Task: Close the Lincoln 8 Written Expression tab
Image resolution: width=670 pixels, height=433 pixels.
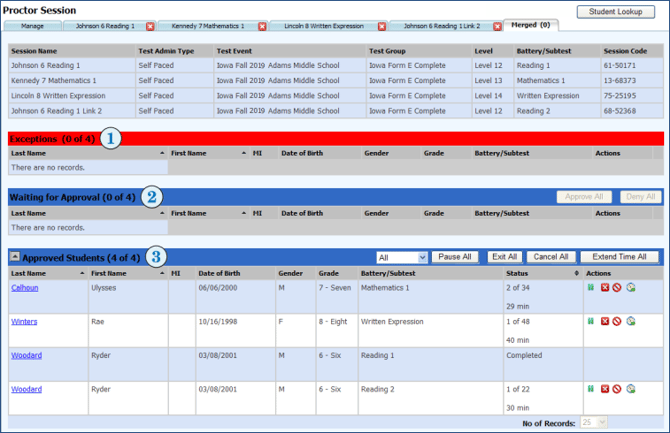Action: [x=382, y=27]
